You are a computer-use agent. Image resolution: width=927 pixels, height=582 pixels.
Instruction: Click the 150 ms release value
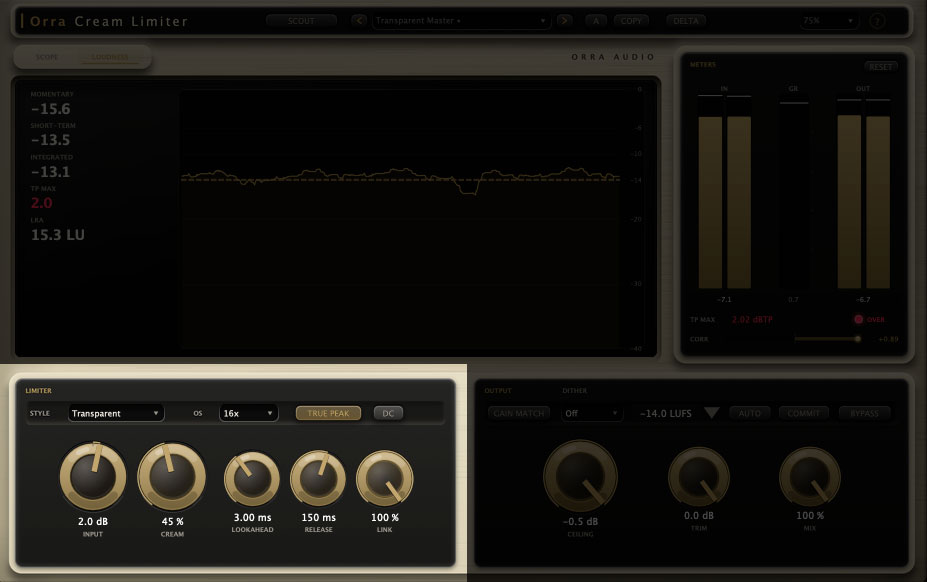coord(319,518)
